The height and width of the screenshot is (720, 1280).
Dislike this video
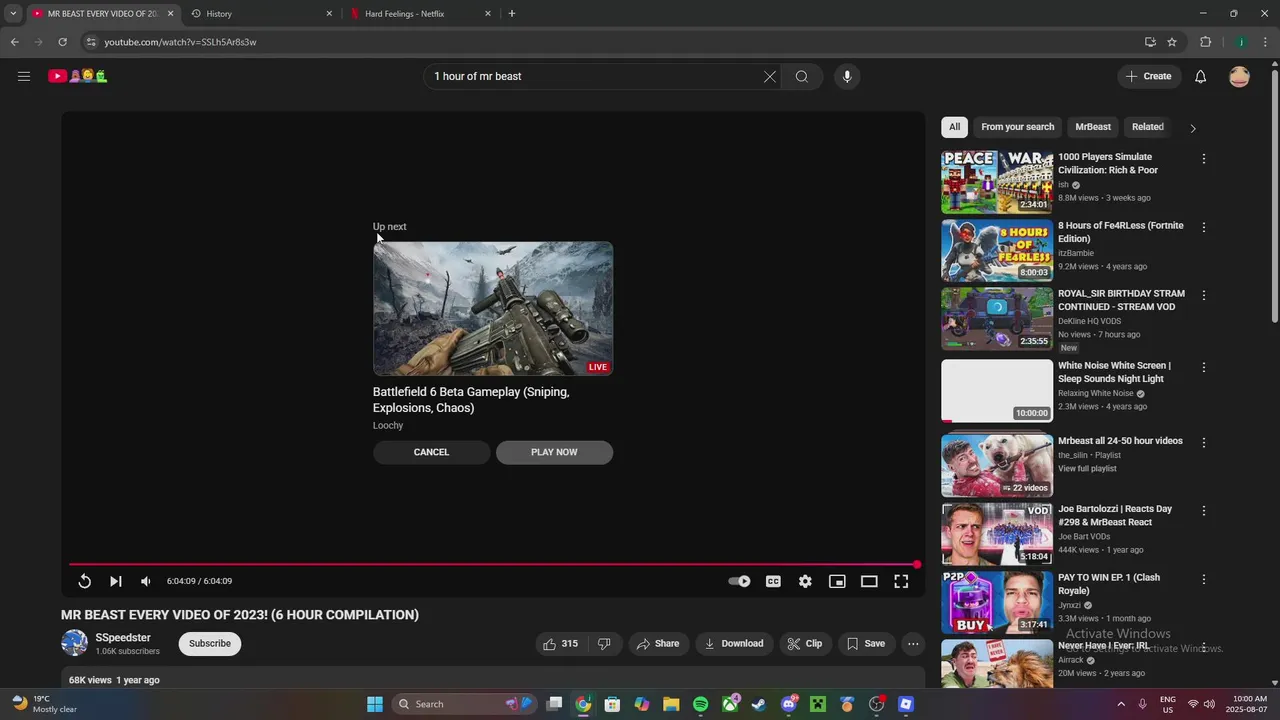pyautogui.click(x=604, y=644)
